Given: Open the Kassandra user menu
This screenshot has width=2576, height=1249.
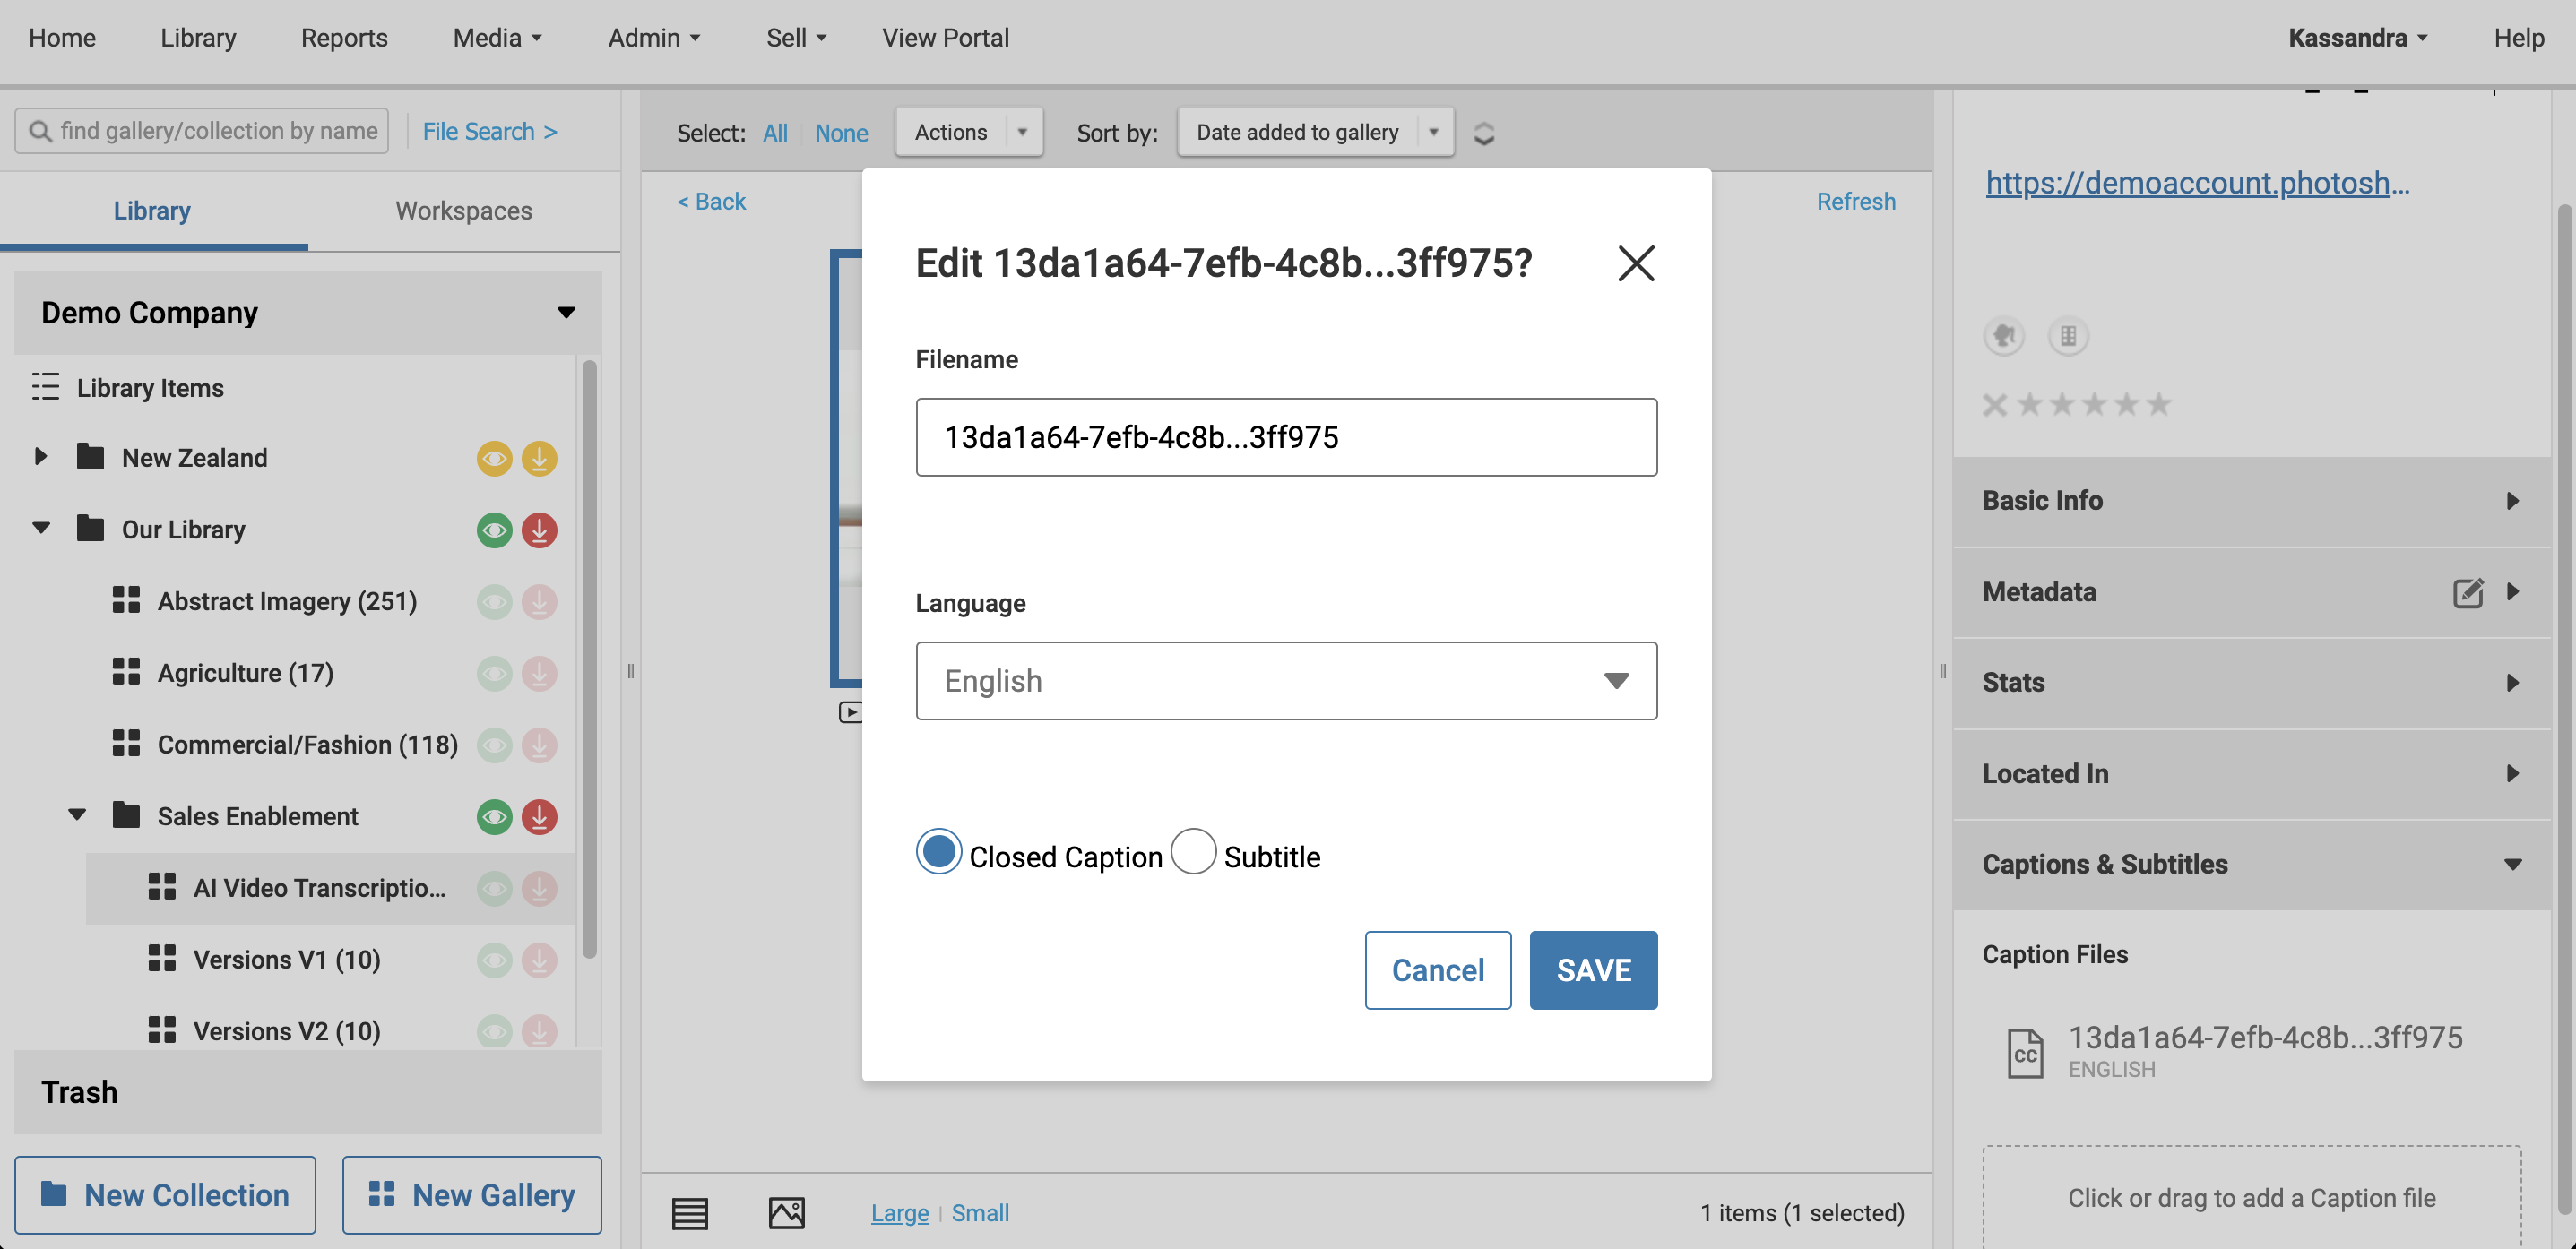Looking at the screenshot, I should [x=2357, y=38].
